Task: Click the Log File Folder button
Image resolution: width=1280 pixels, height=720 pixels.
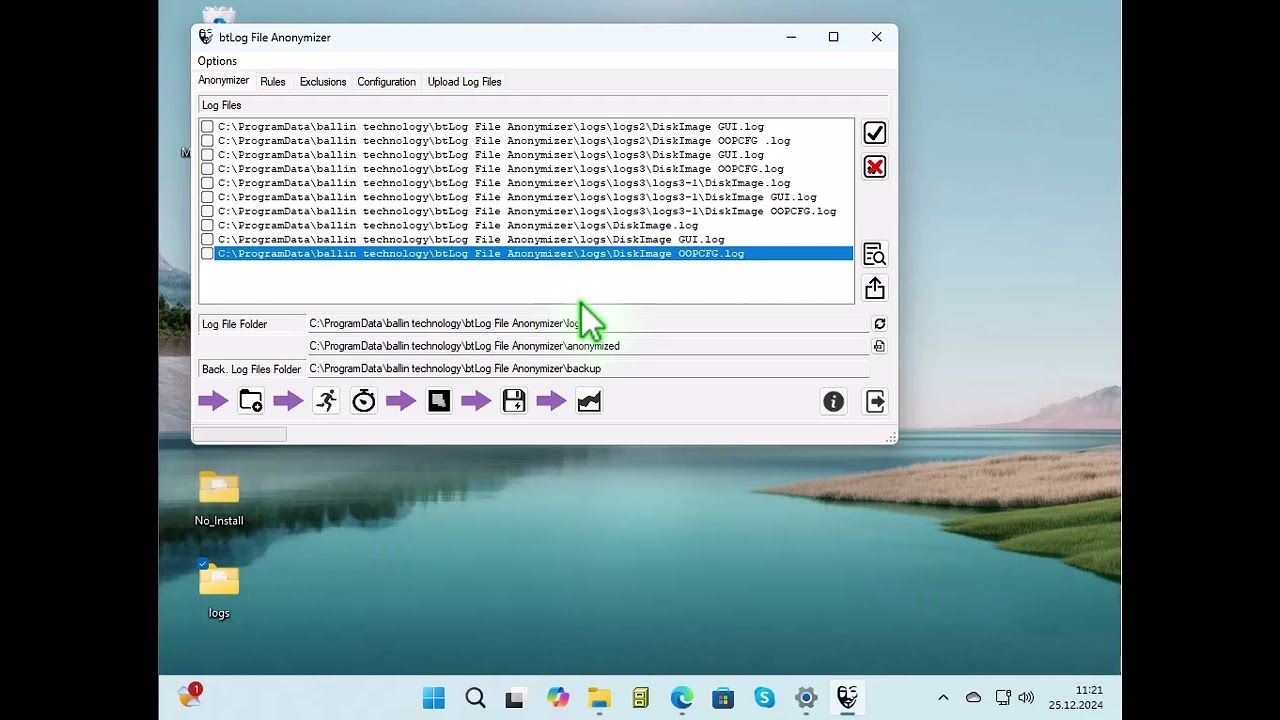Action: coord(252,324)
